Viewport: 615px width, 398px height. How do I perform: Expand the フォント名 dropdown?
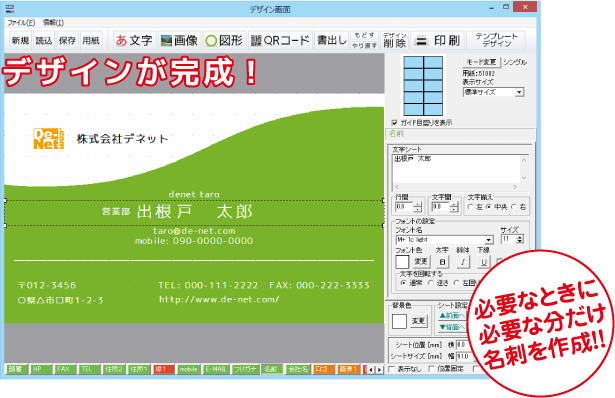tap(444, 240)
